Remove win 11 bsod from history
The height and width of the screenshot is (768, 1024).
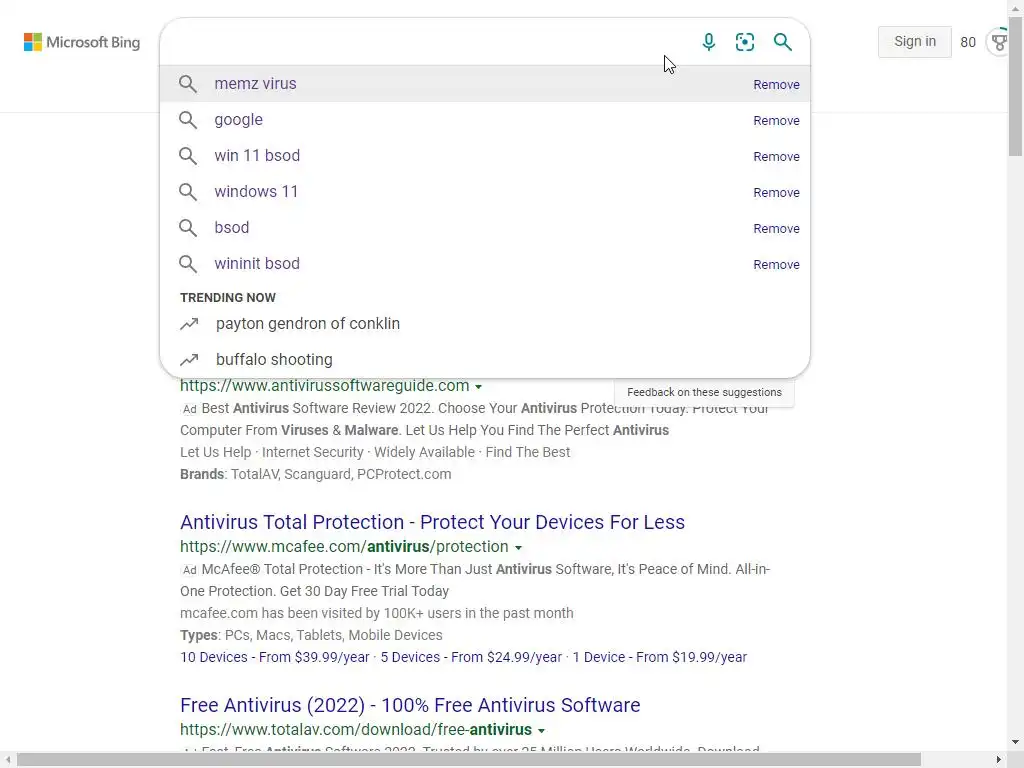pyautogui.click(x=776, y=157)
